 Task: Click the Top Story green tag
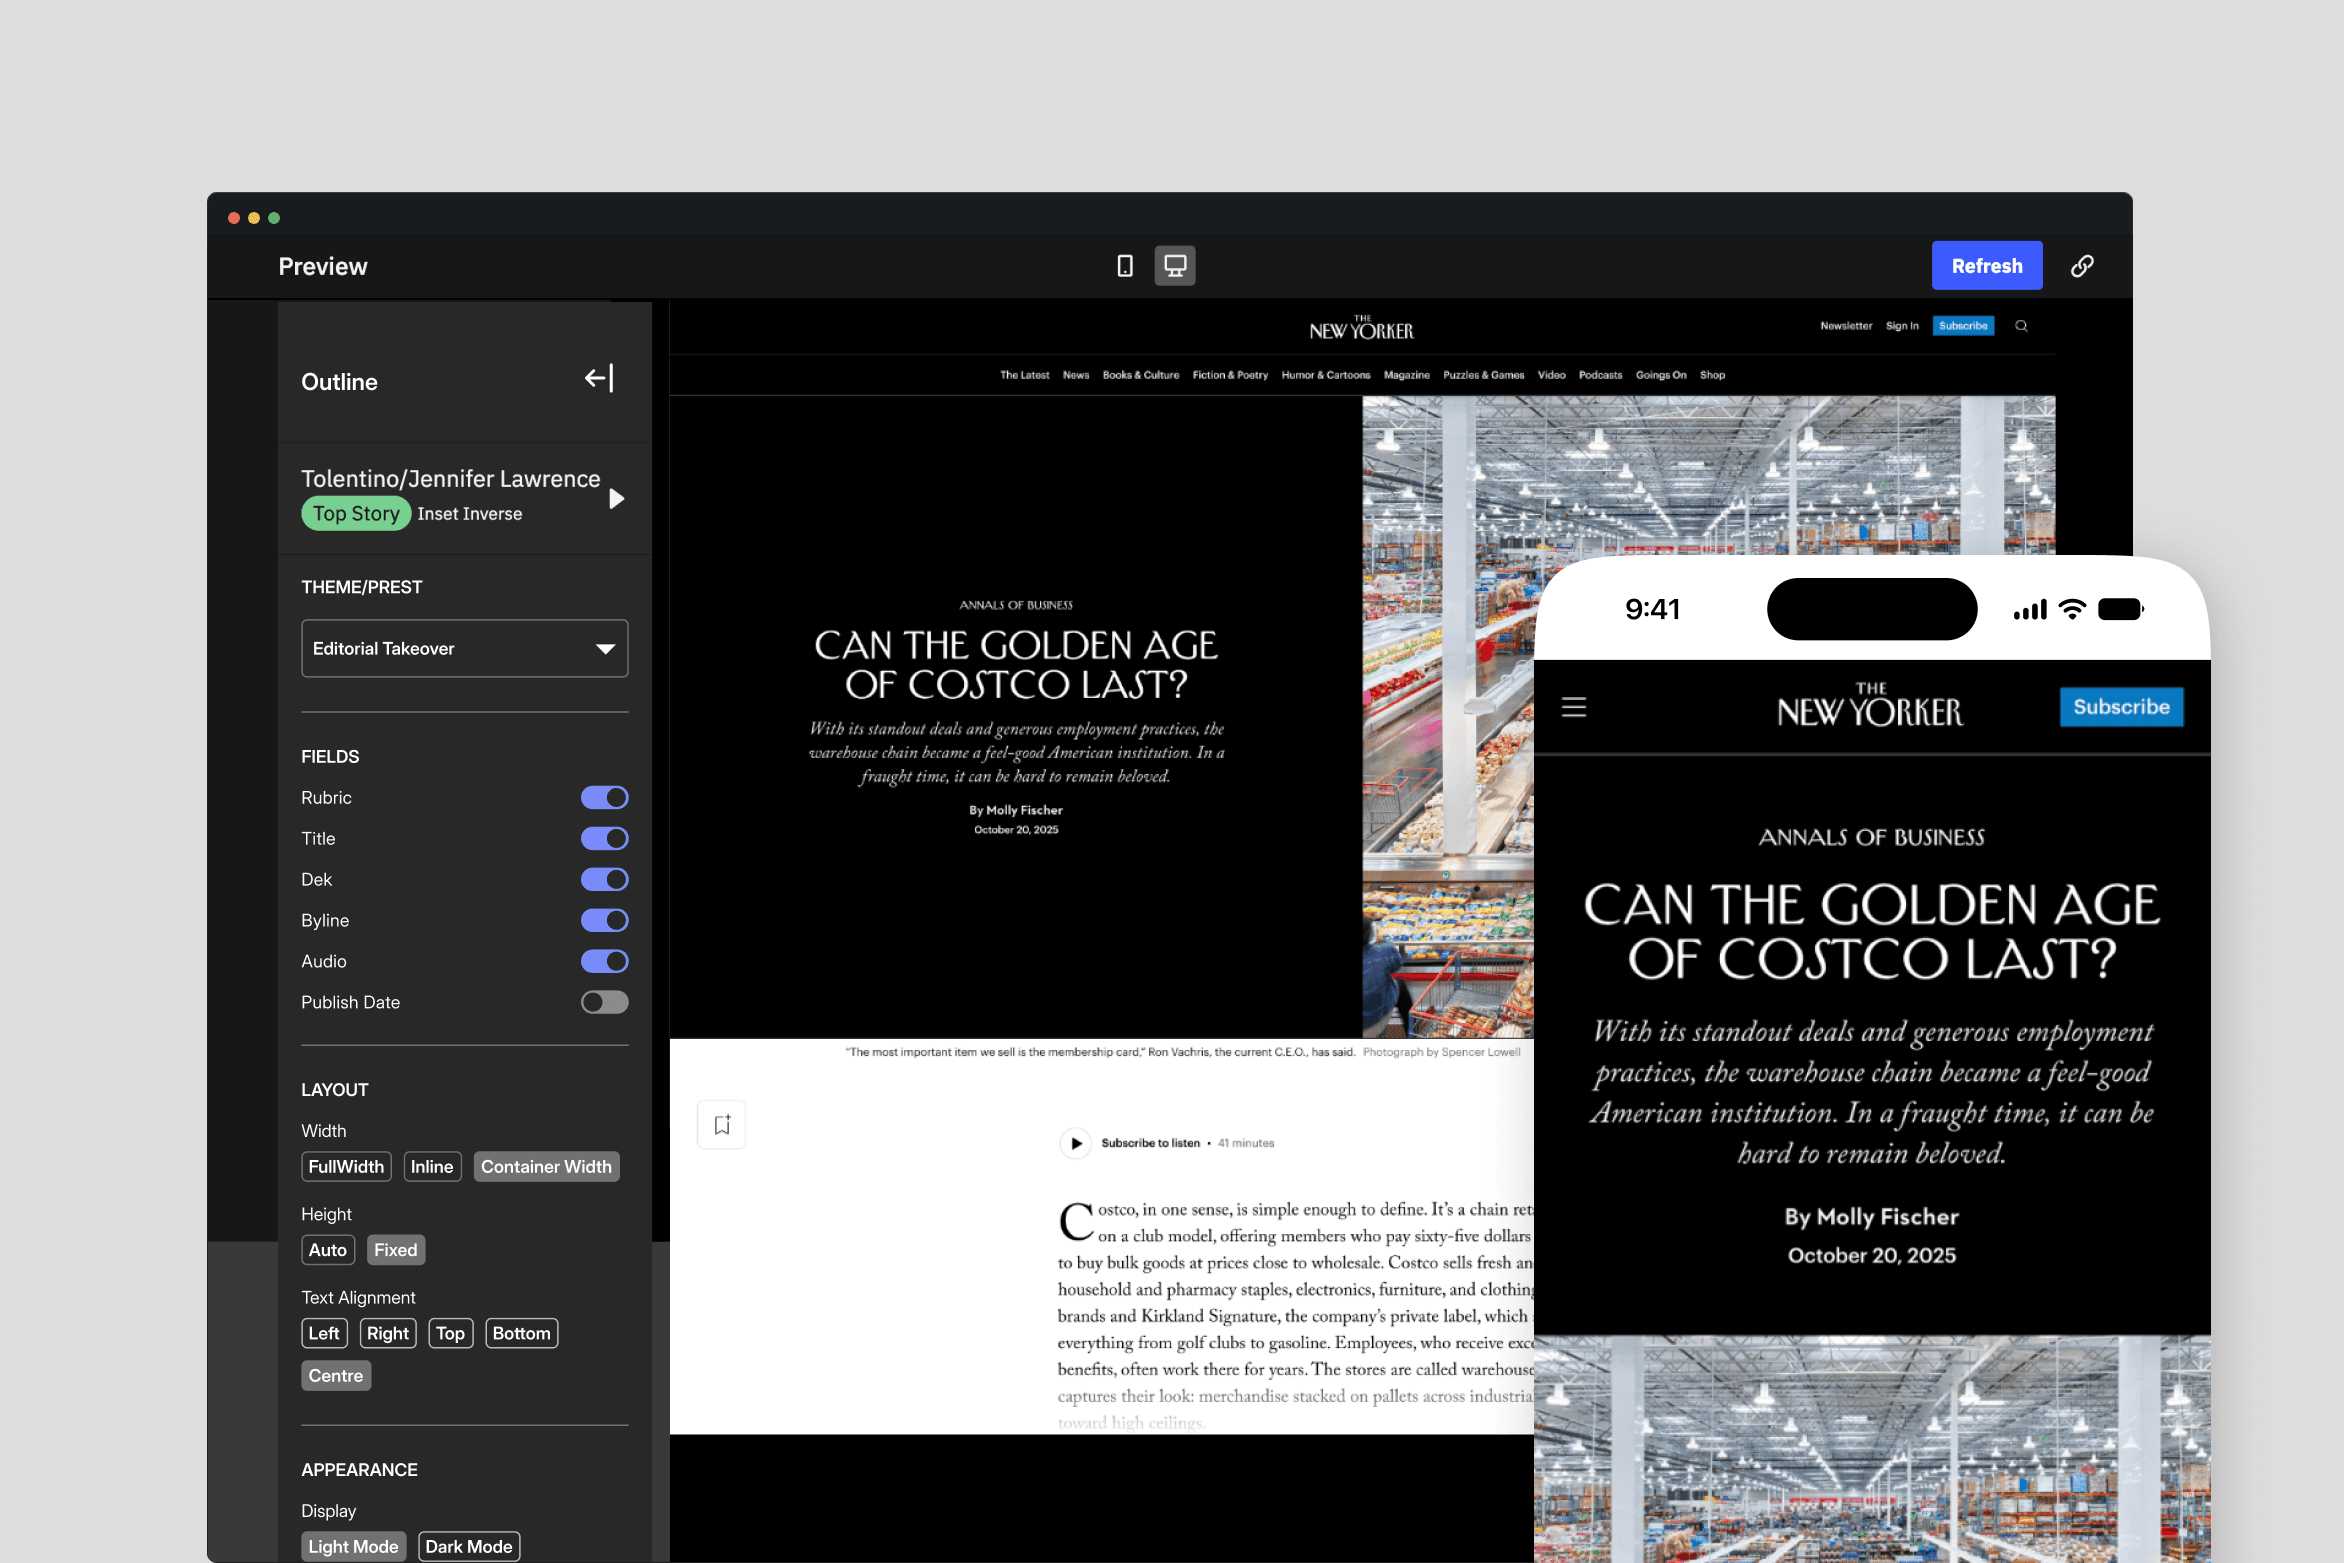tap(356, 513)
